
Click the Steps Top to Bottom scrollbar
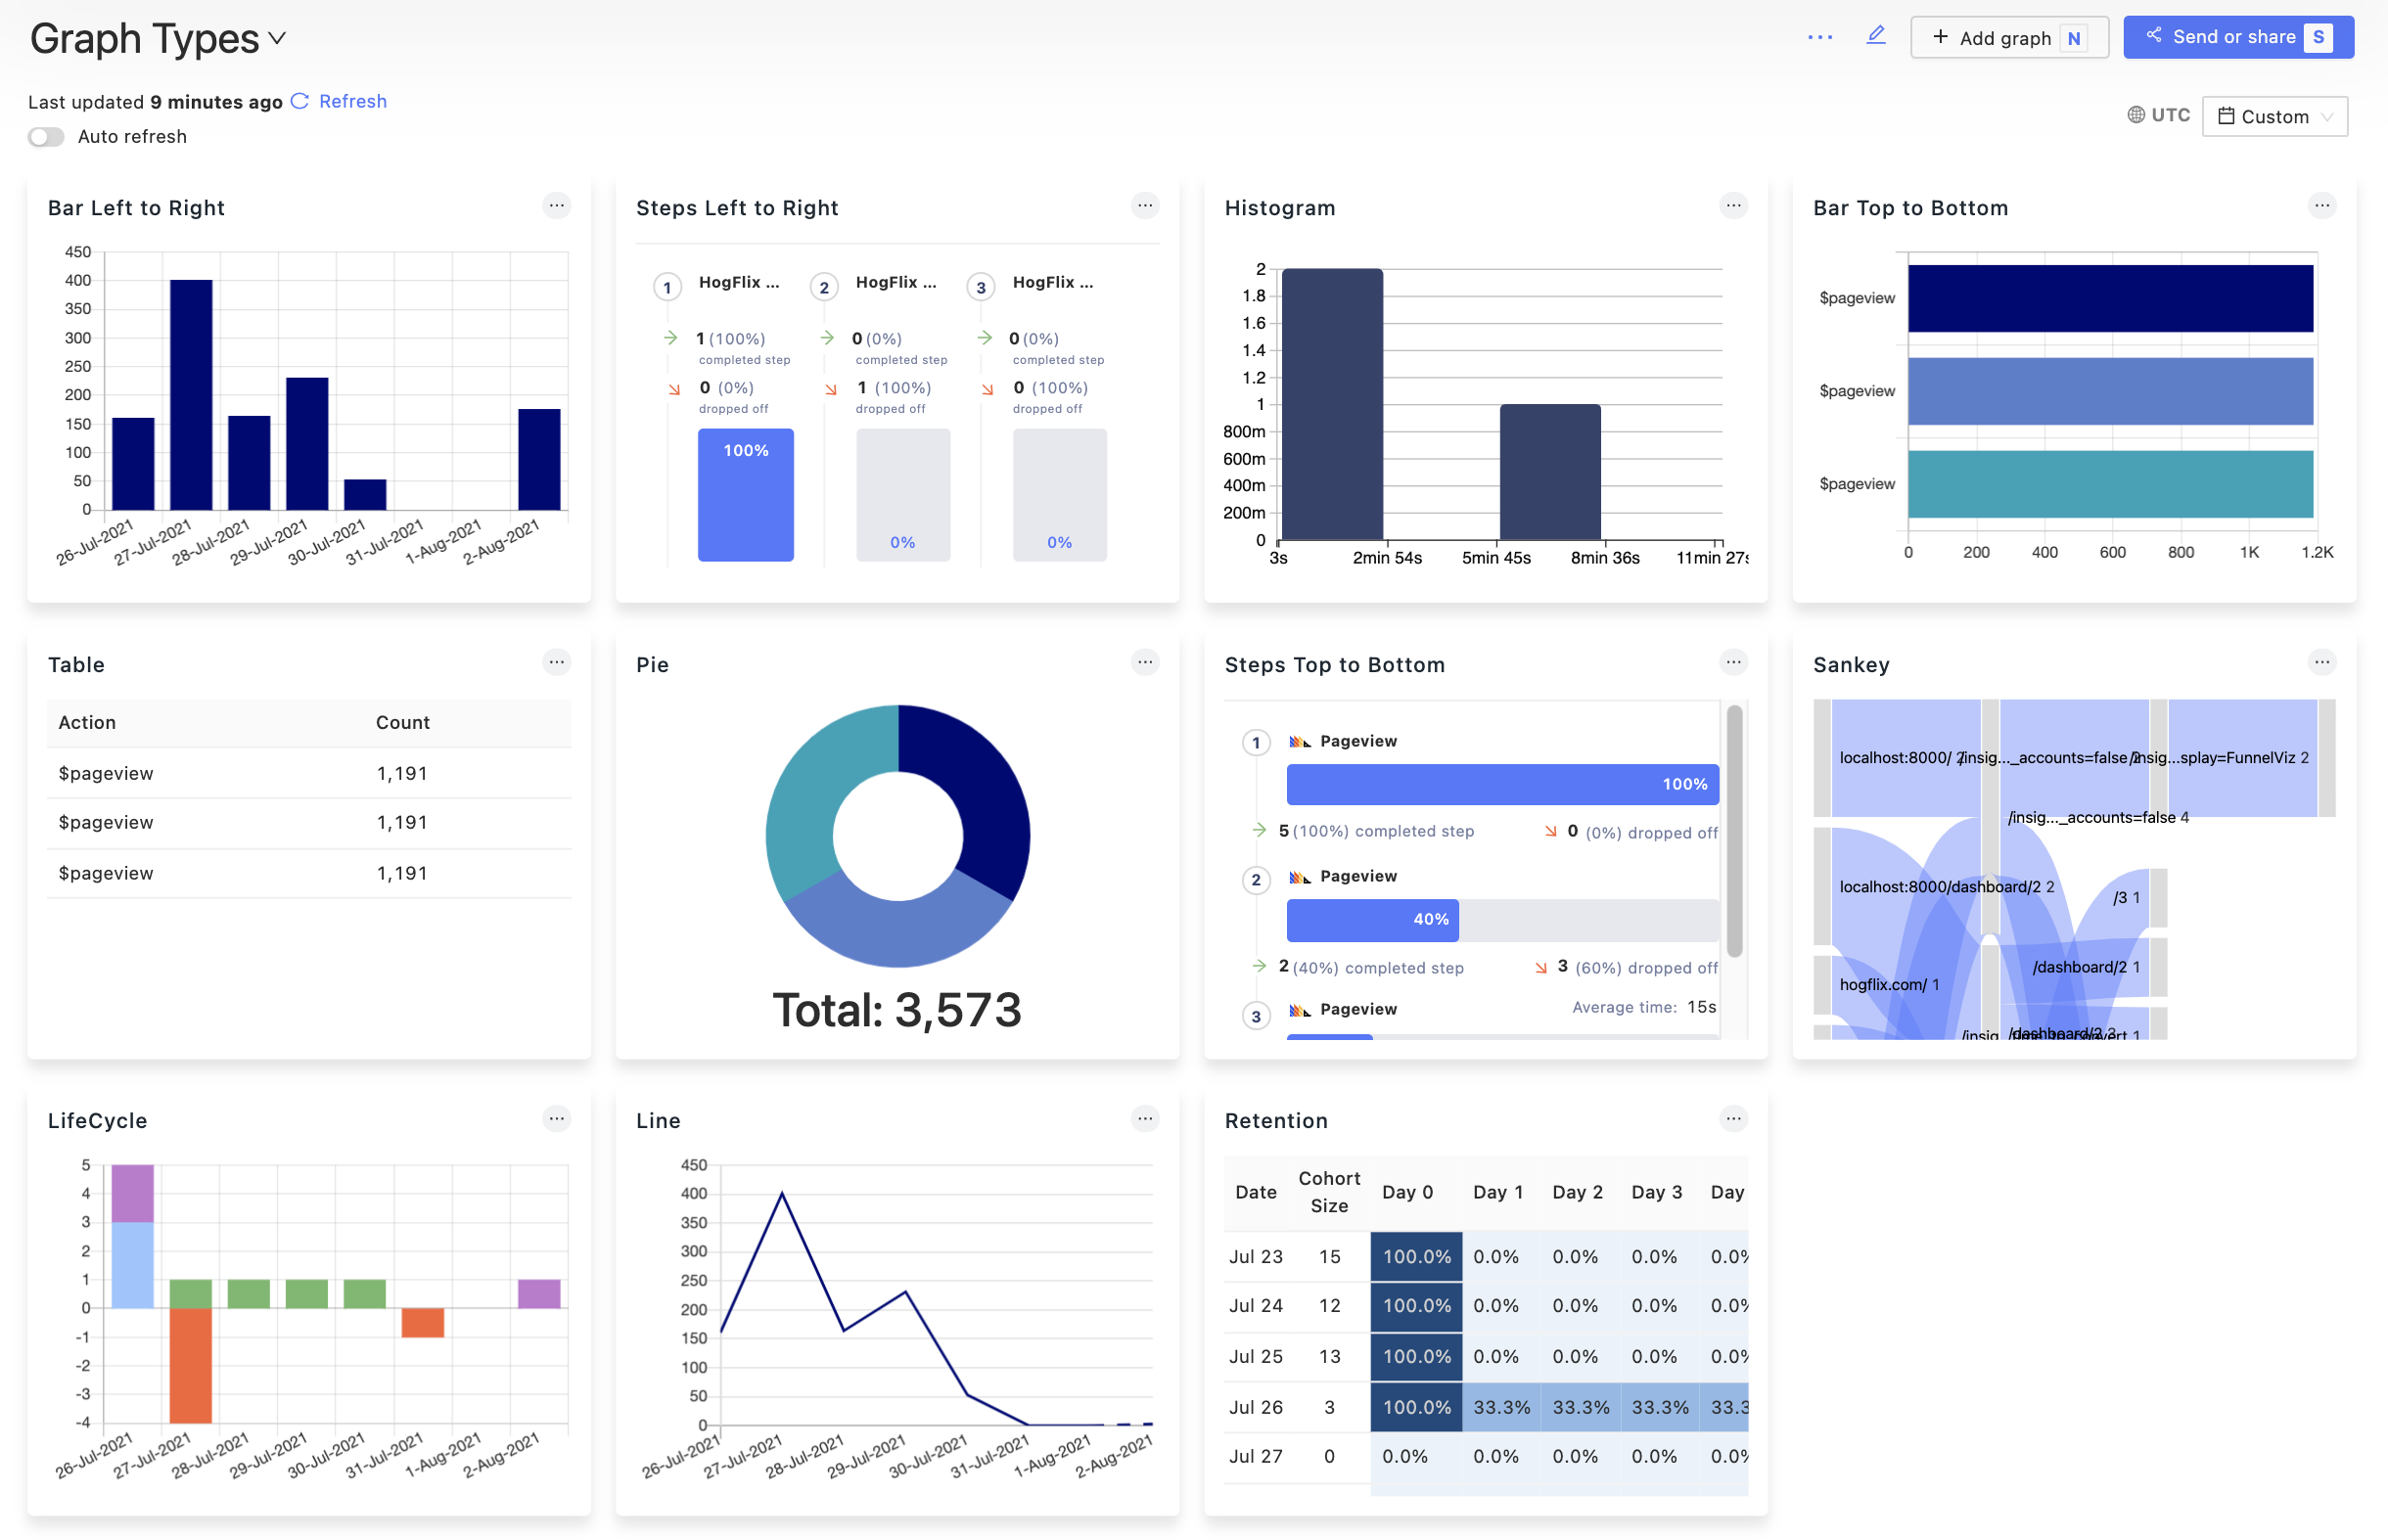coord(1734,830)
